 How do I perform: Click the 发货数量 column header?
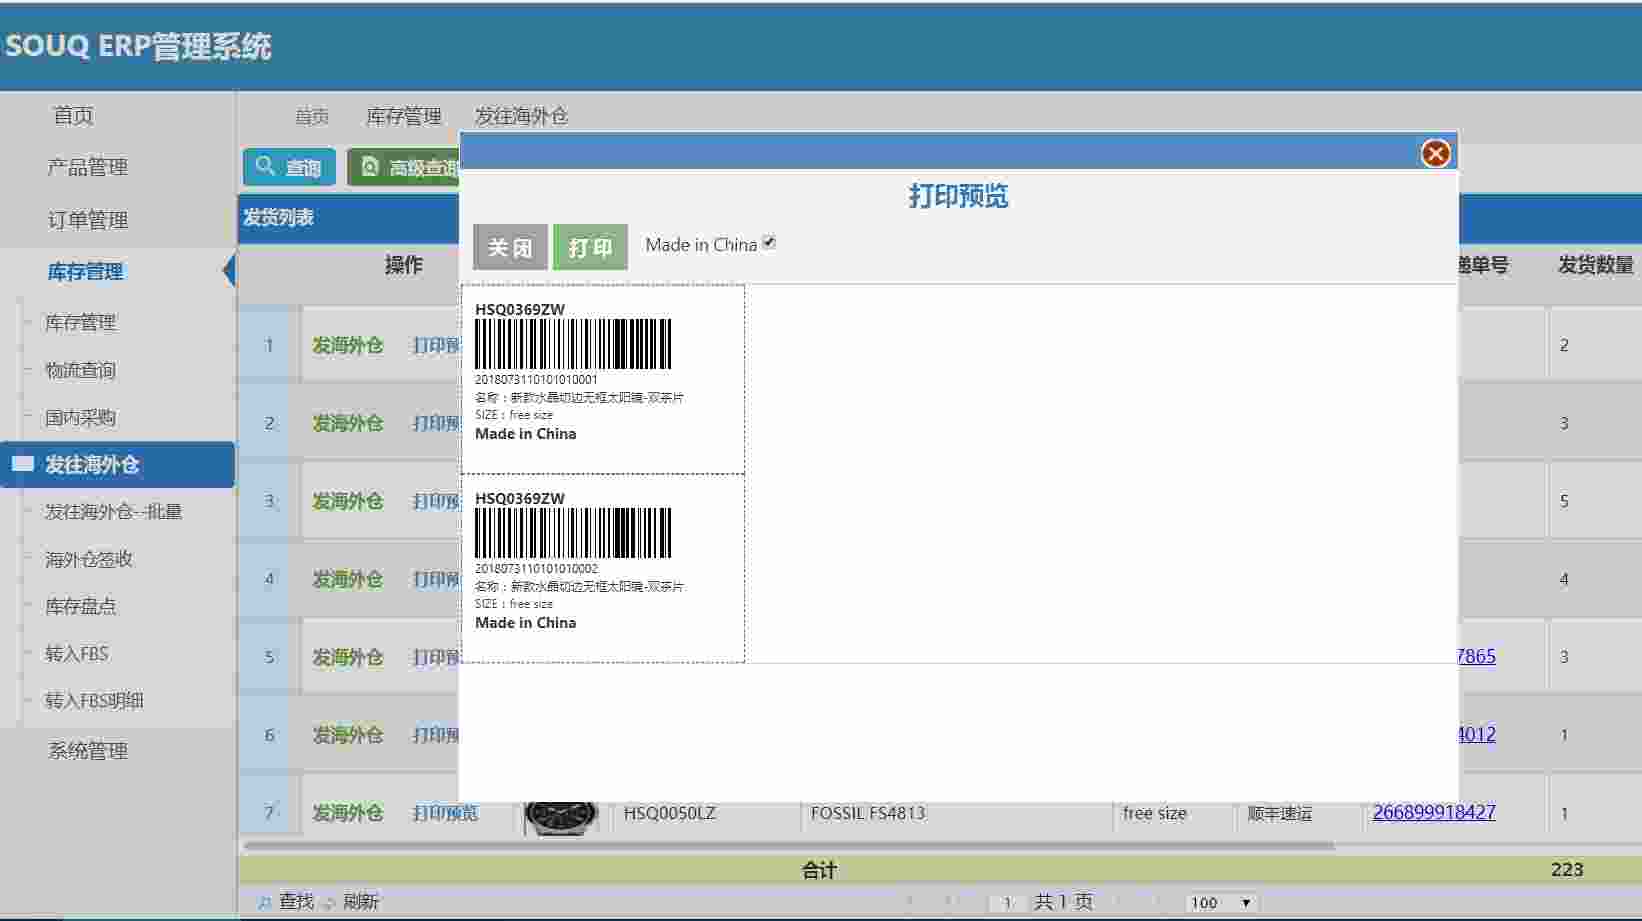click(x=1596, y=265)
